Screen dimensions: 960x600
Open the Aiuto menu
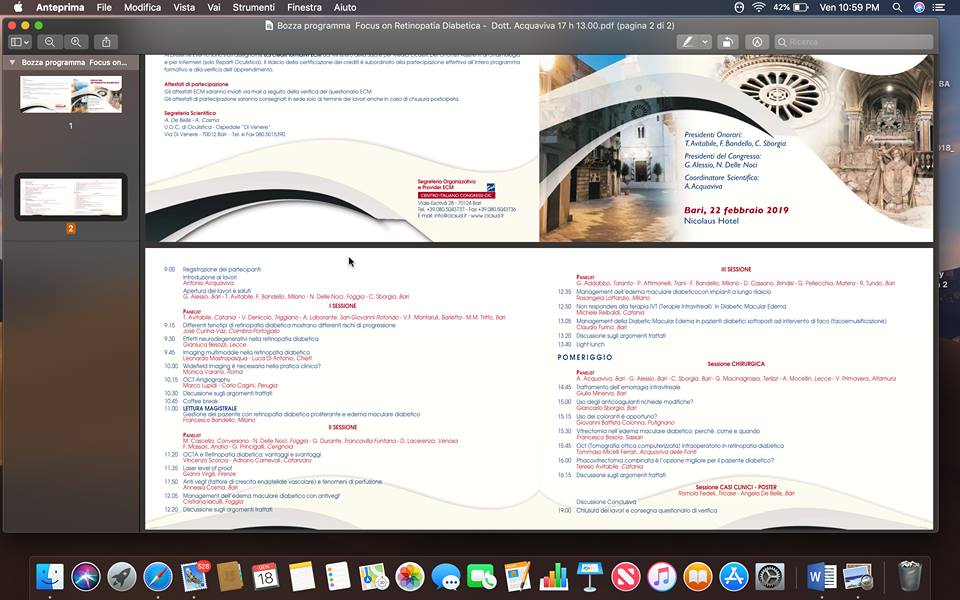[345, 7]
